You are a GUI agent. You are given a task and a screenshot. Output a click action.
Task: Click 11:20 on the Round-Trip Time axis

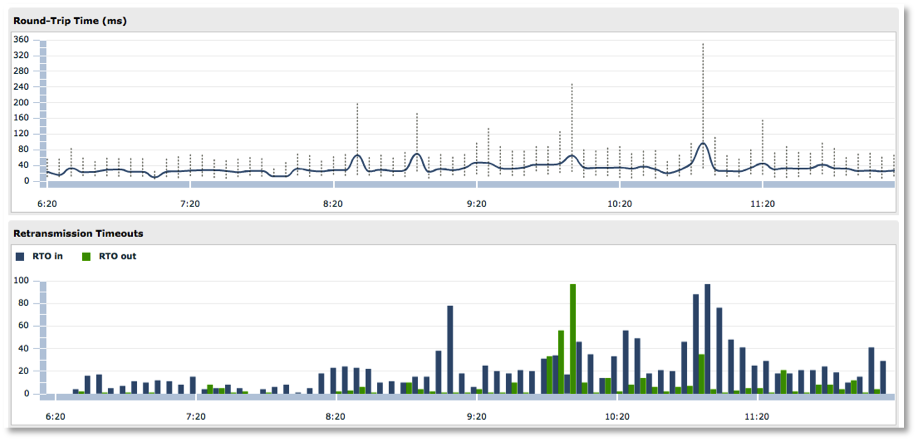tap(762, 204)
